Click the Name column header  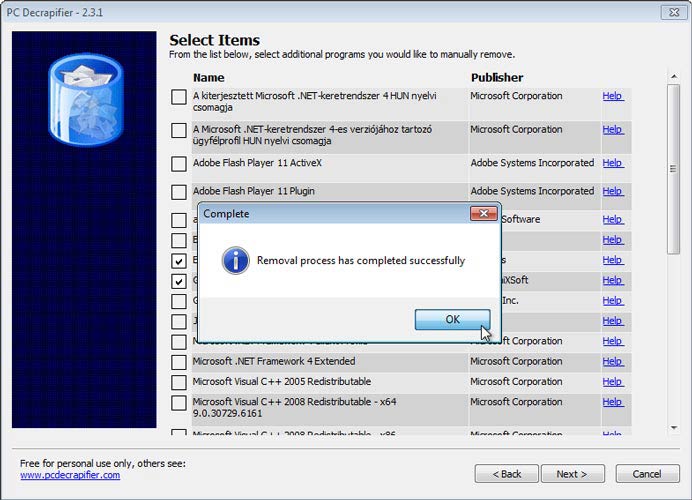(209, 78)
